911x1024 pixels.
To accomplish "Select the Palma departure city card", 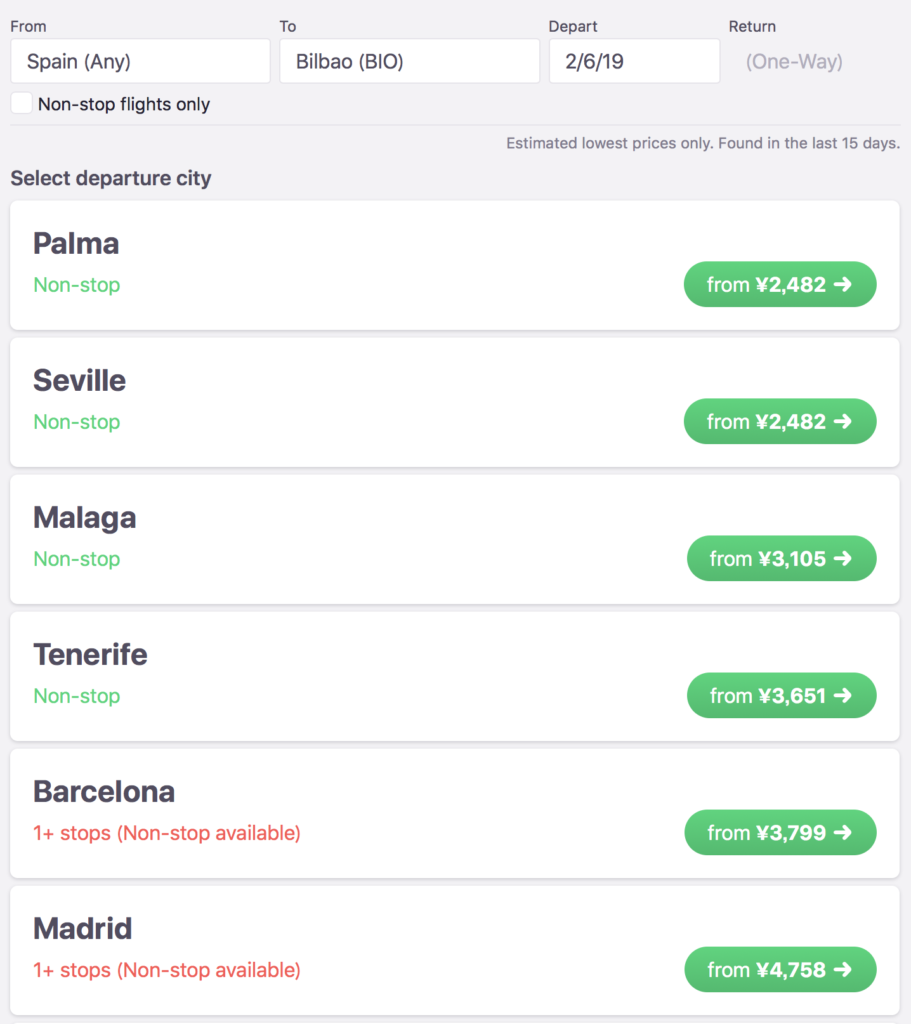I will (455, 265).
